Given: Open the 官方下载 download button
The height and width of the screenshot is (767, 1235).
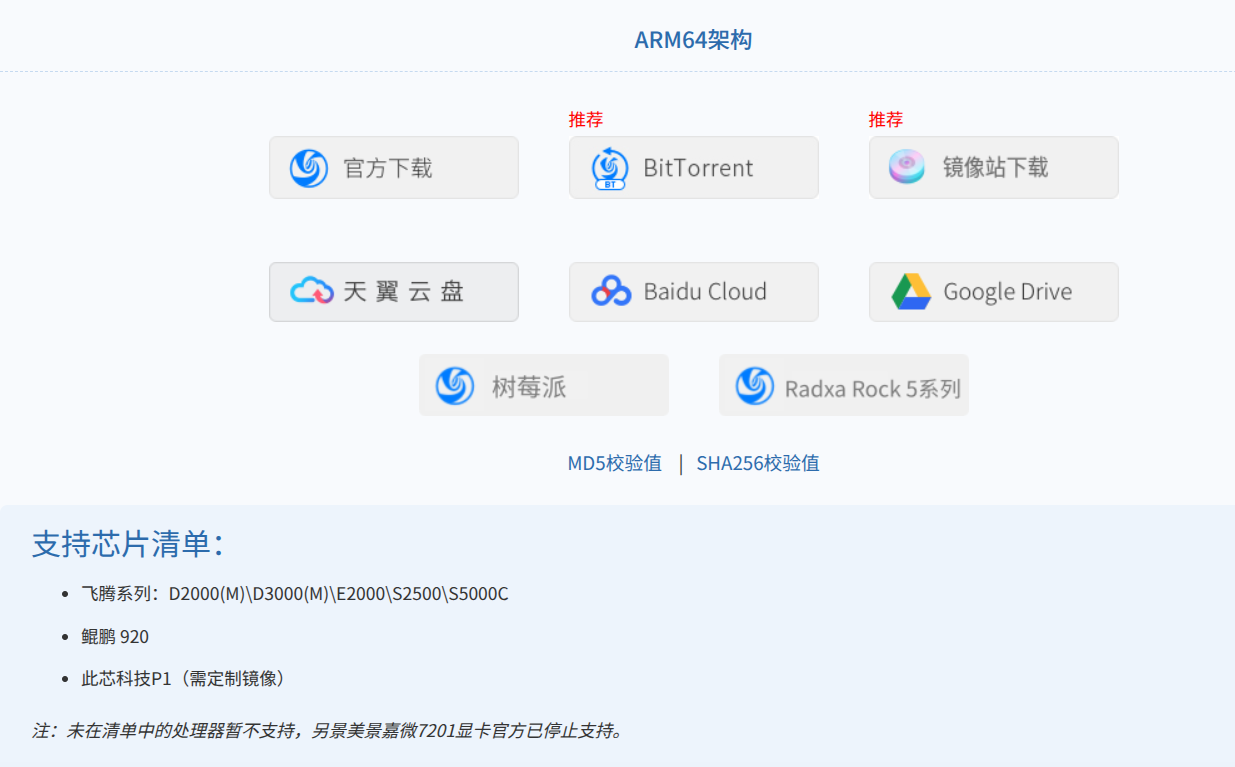Looking at the screenshot, I should point(394,168).
